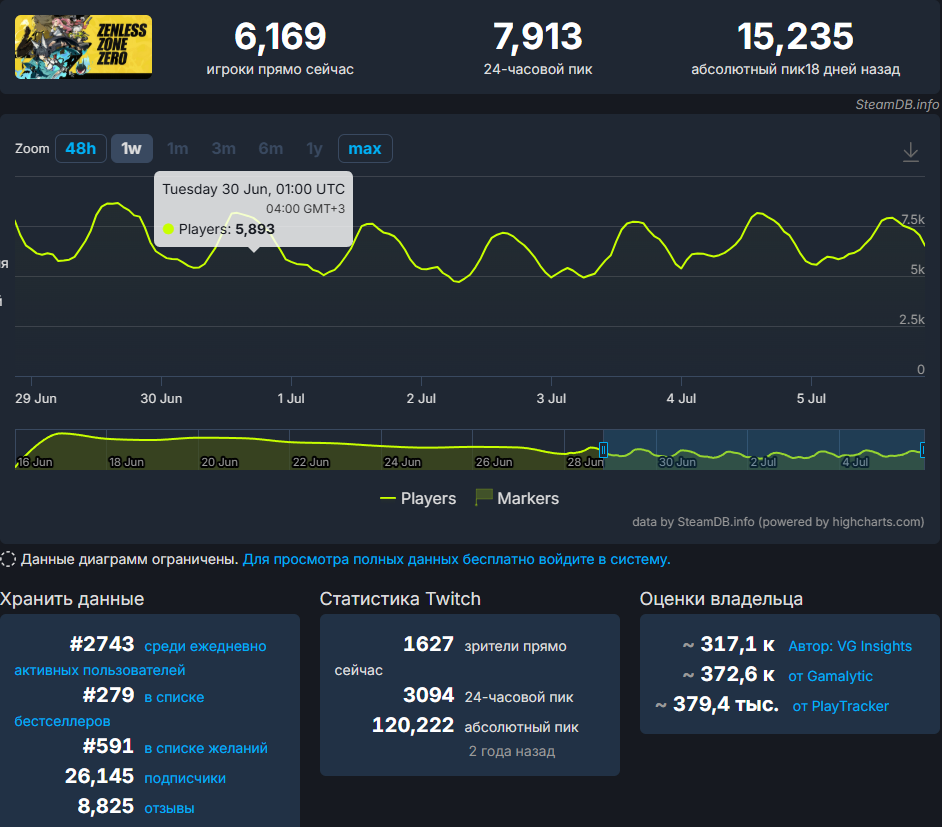Click the data by SteamDB.info highcharts credit
Screen dimensions: 942x827
tap(778, 522)
